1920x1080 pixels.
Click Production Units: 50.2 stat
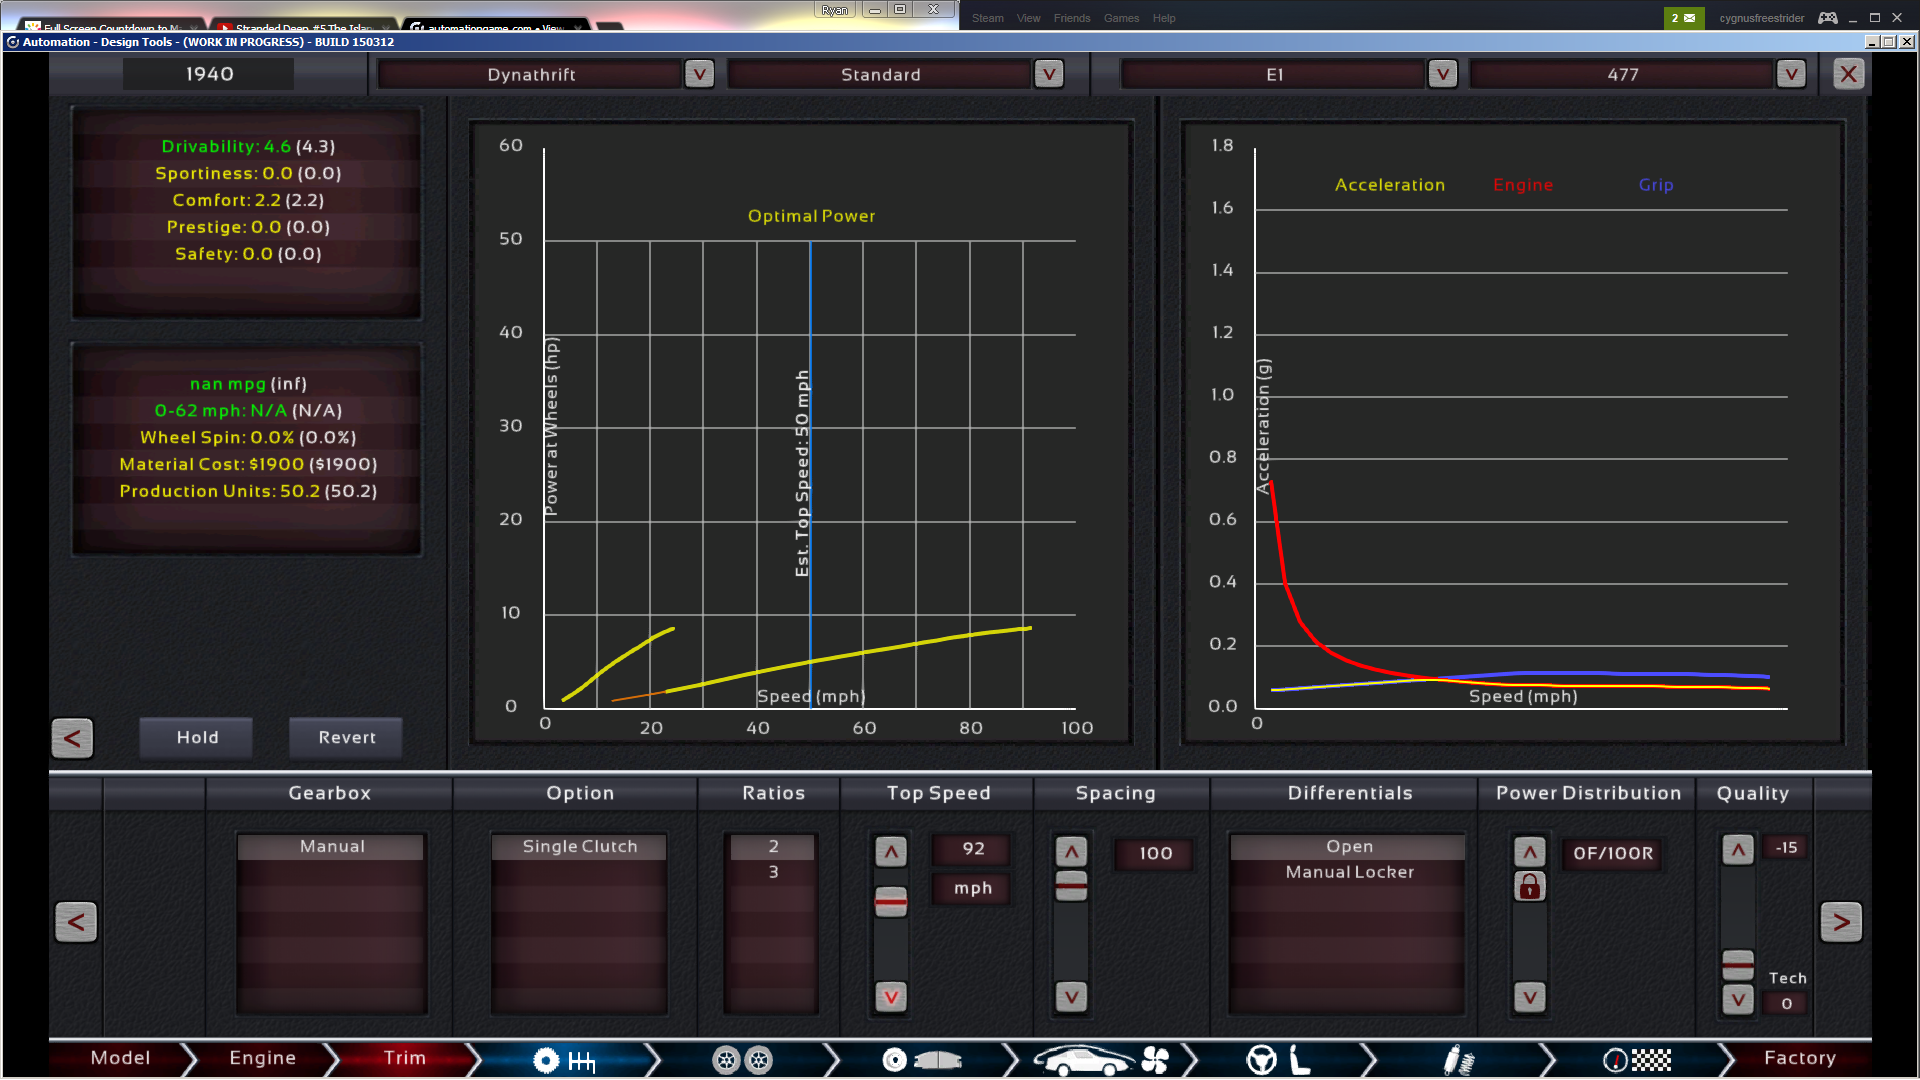pos(248,491)
